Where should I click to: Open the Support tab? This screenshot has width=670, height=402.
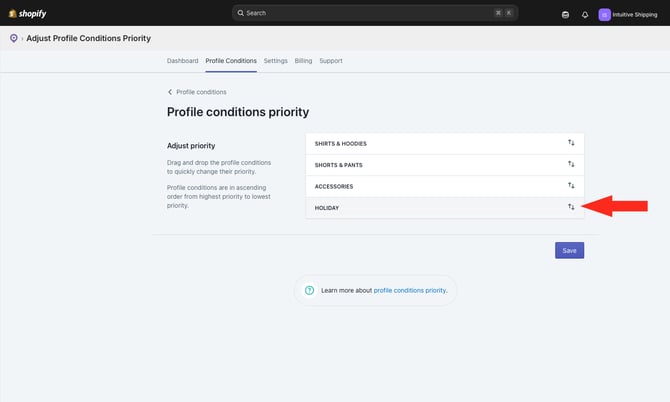coord(331,61)
